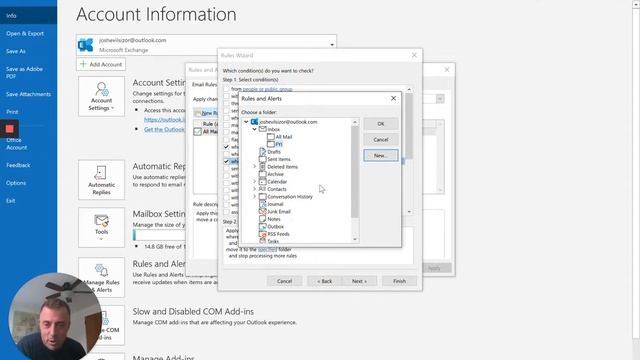
Task: Open Feedback in the sidebar
Action: [x=29, y=165]
